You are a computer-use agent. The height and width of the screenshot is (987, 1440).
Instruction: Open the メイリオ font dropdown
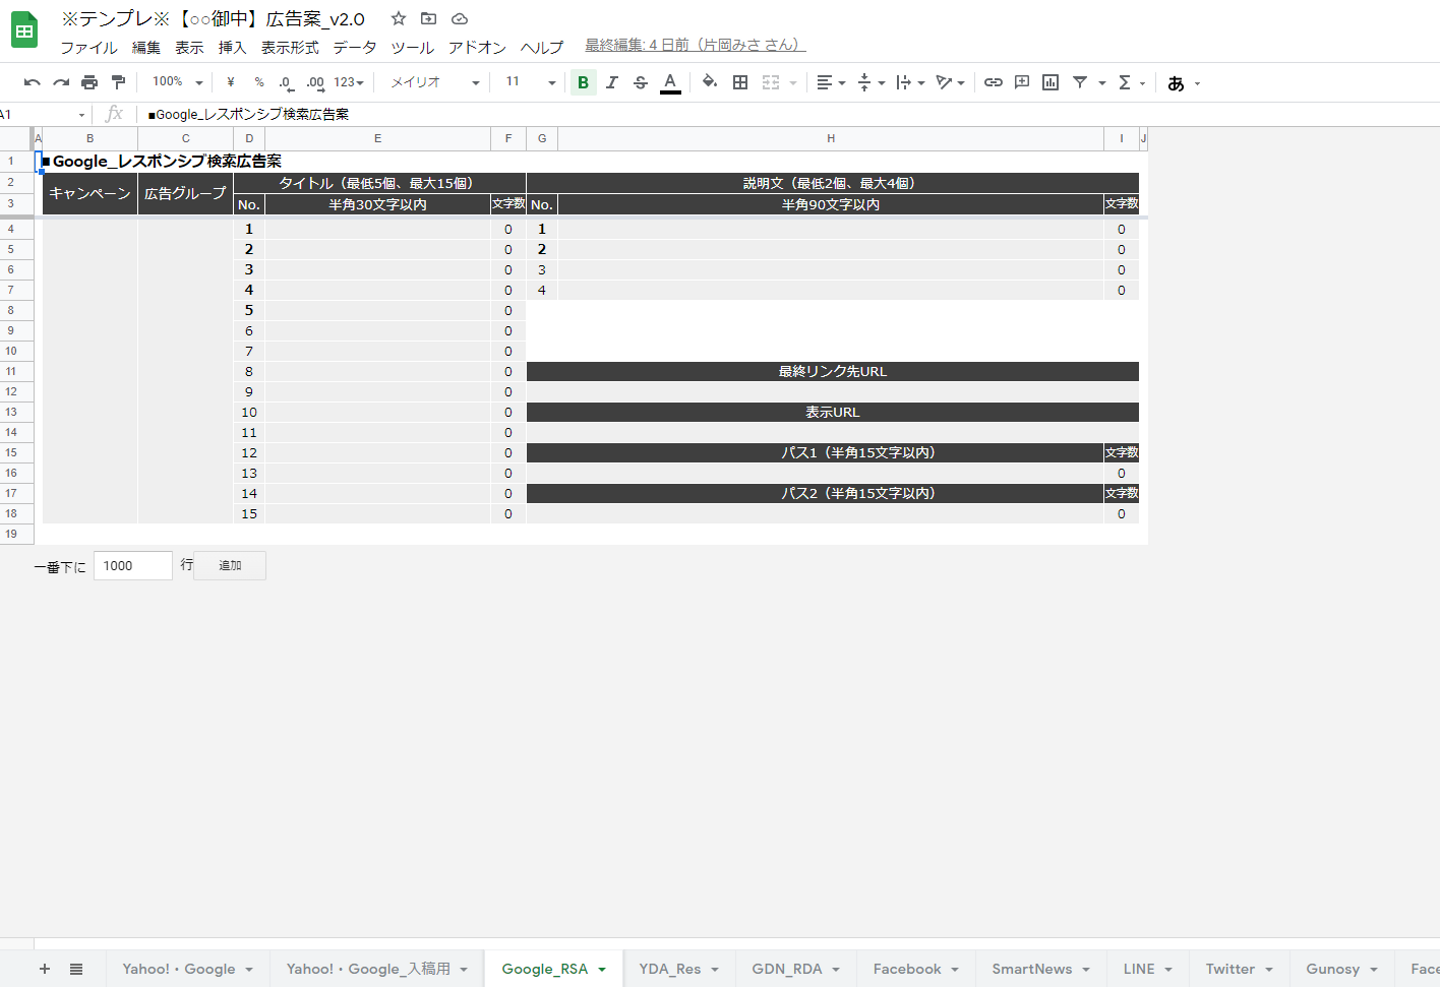(x=435, y=83)
